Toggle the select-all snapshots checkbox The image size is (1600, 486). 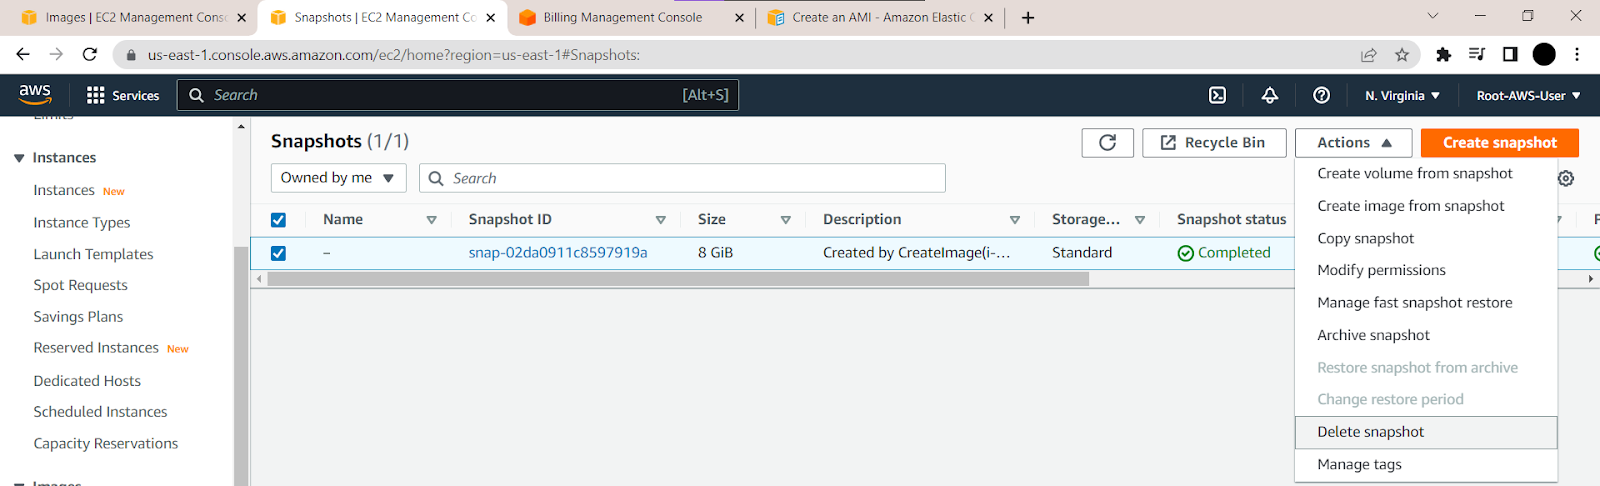pos(278,220)
